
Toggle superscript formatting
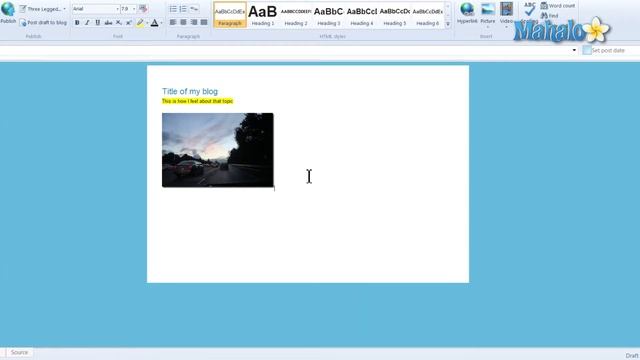(x=129, y=23)
